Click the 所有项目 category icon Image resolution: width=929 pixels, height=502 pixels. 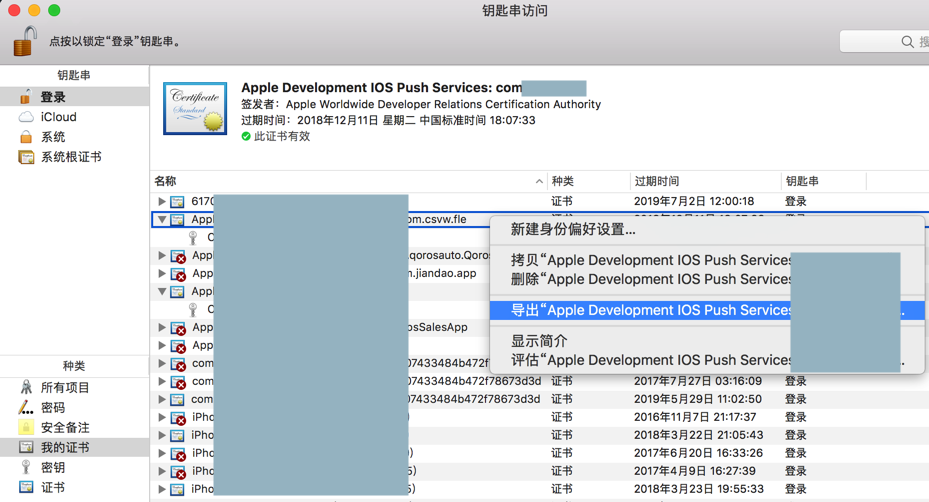pyautogui.click(x=26, y=387)
